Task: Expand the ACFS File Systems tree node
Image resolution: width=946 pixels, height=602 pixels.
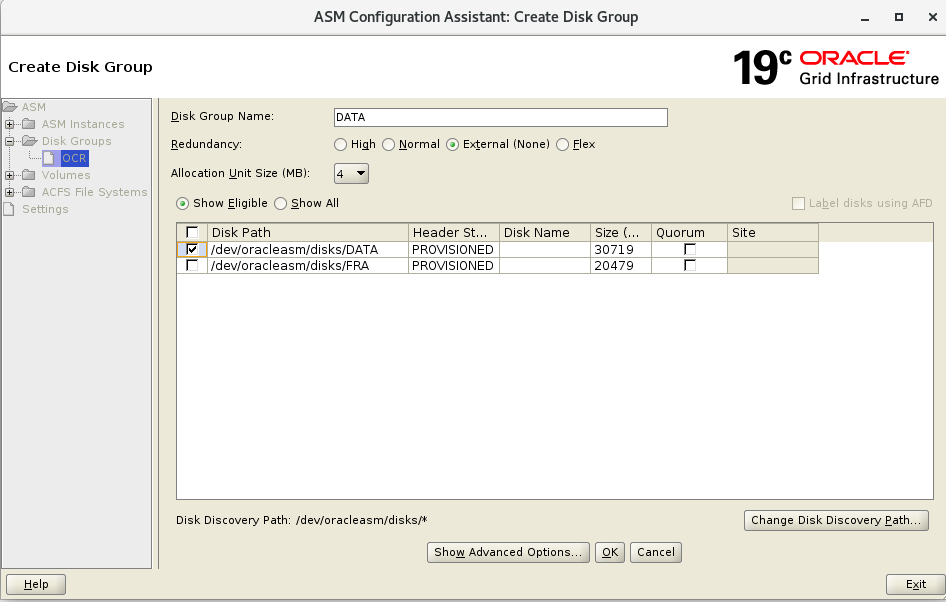Action: point(10,192)
